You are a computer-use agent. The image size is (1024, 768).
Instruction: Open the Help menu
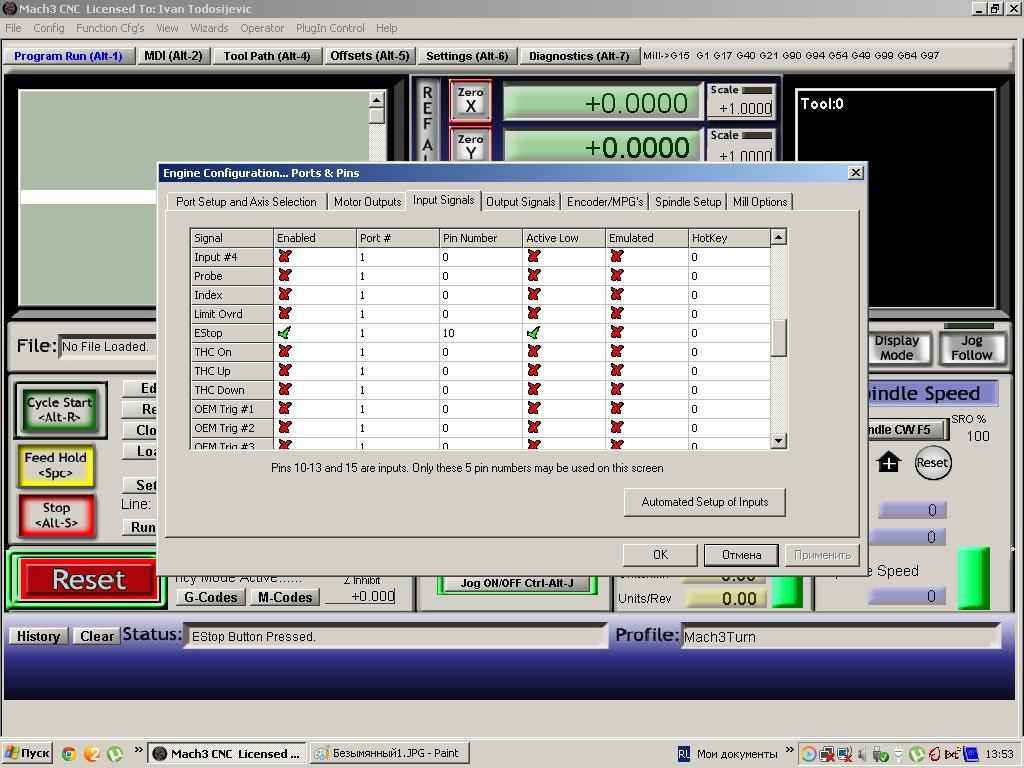(x=386, y=28)
